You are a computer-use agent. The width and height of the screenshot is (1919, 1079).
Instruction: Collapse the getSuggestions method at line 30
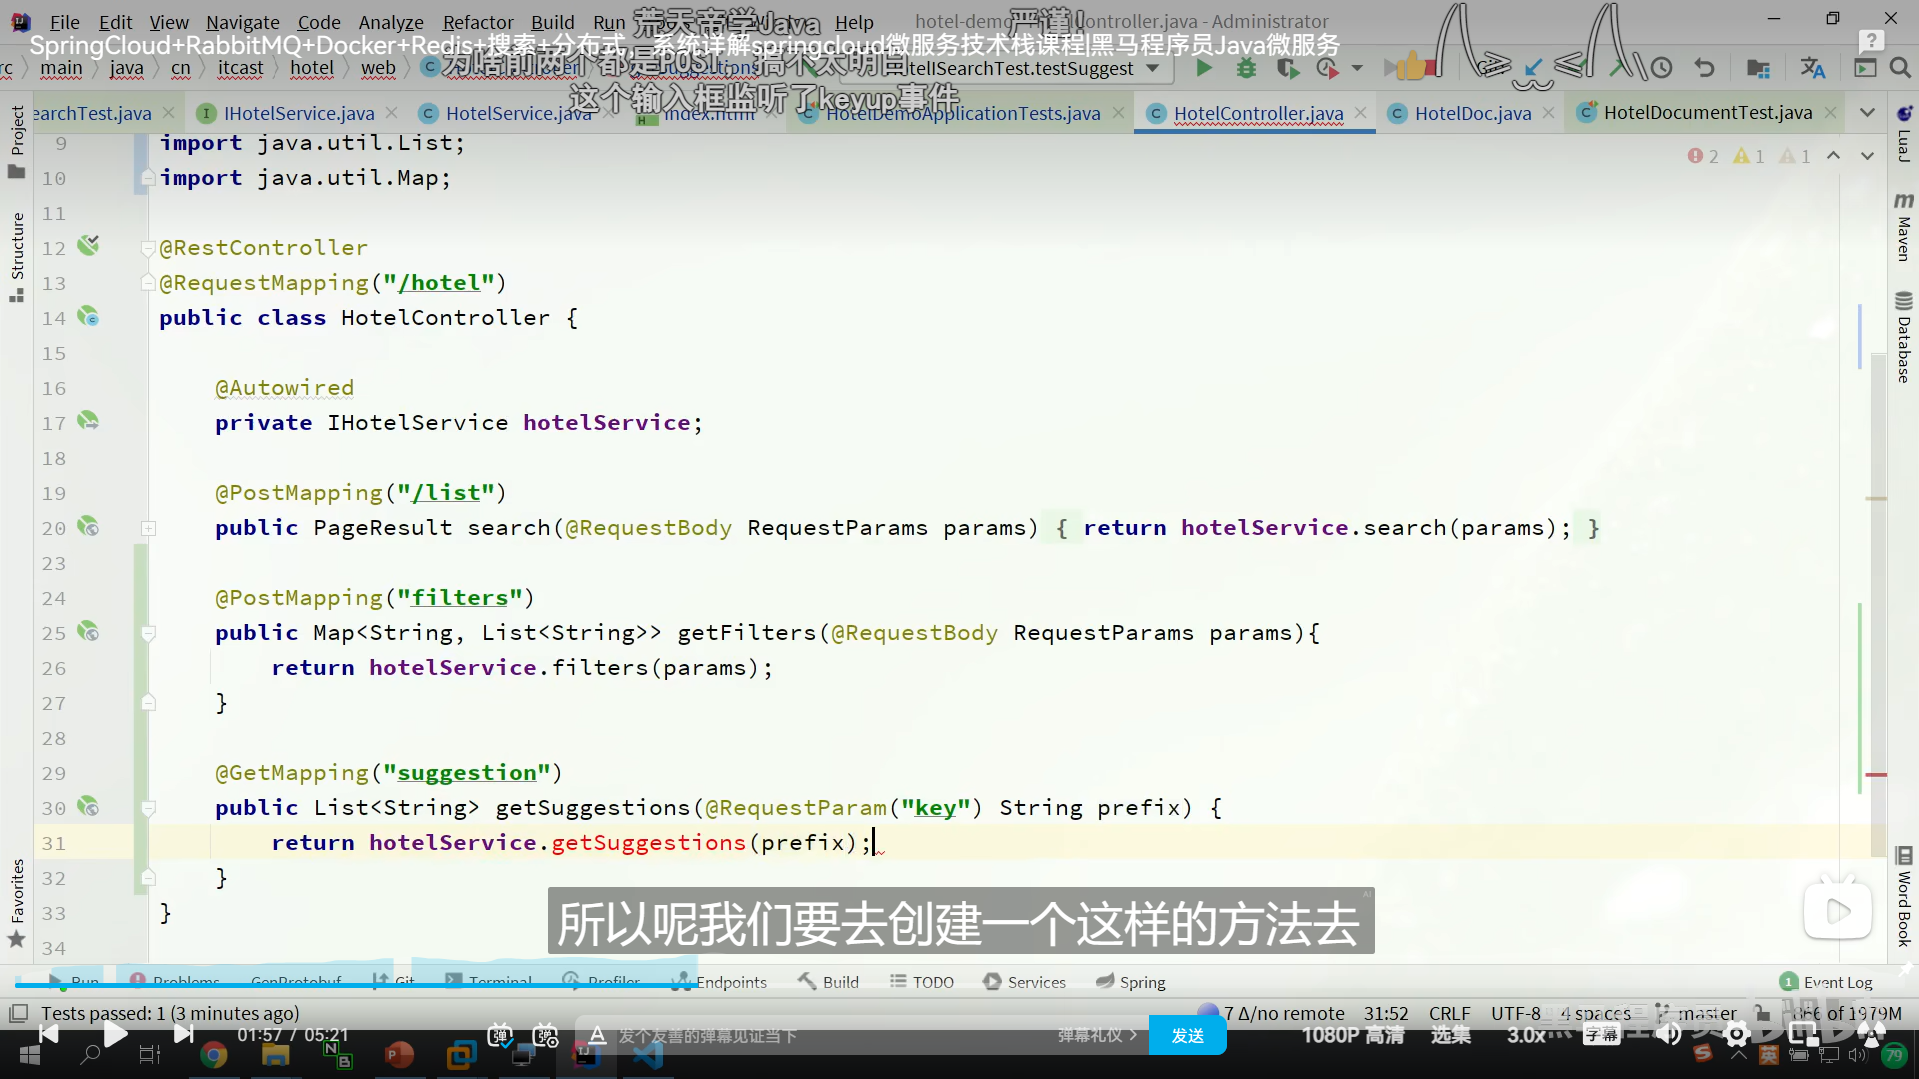pyautogui.click(x=148, y=807)
